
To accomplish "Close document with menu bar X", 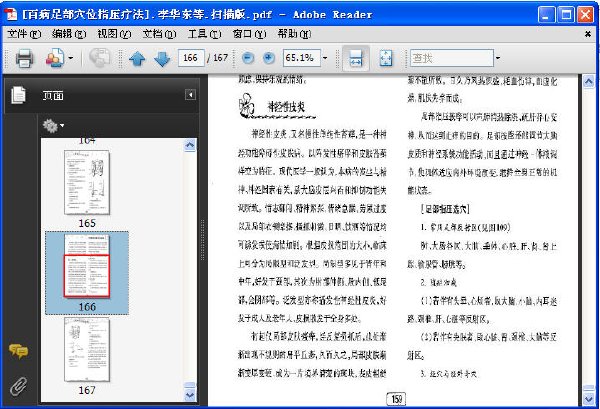I will point(588,34).
